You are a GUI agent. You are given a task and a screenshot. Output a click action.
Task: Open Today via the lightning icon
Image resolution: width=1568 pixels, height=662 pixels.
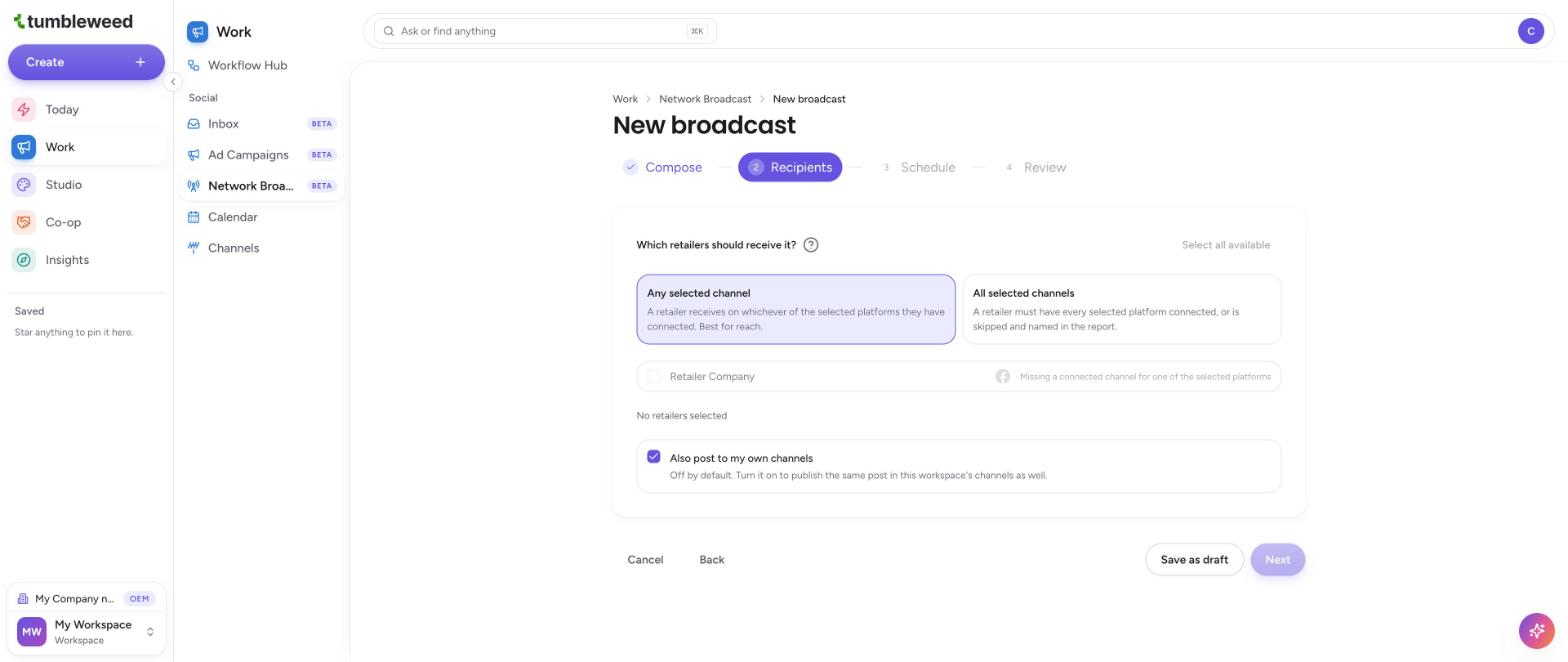23,109
